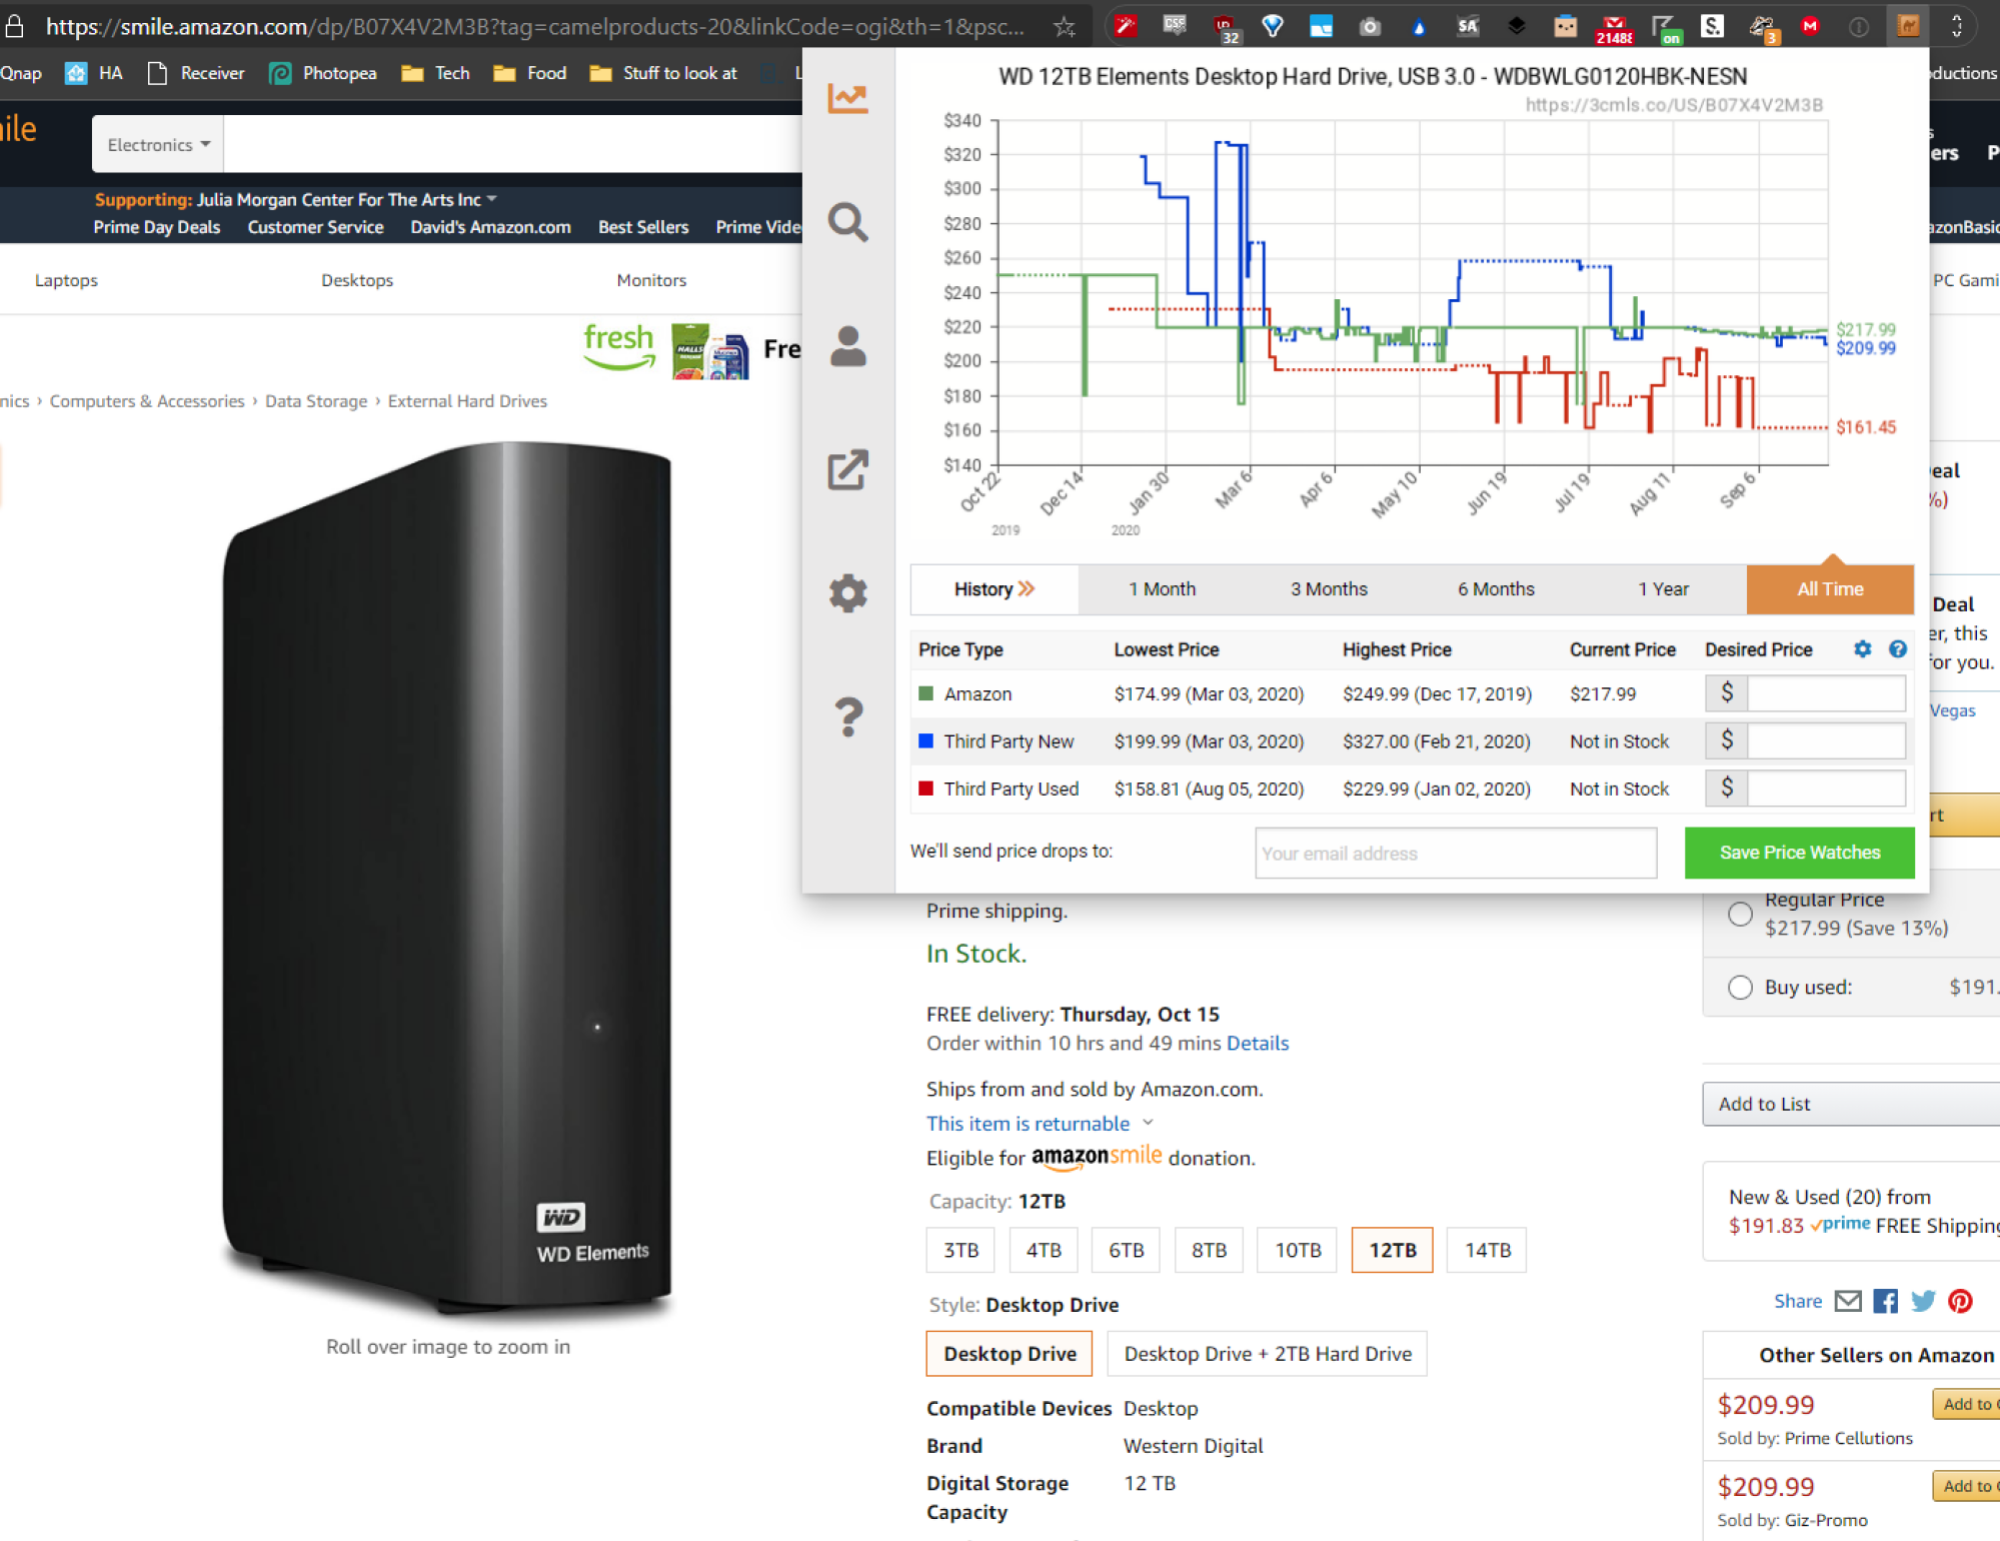Open the External Hard Drives breadcrumb link
2000x1541 pixels.
pyautogui.click(x=467, y=401)
